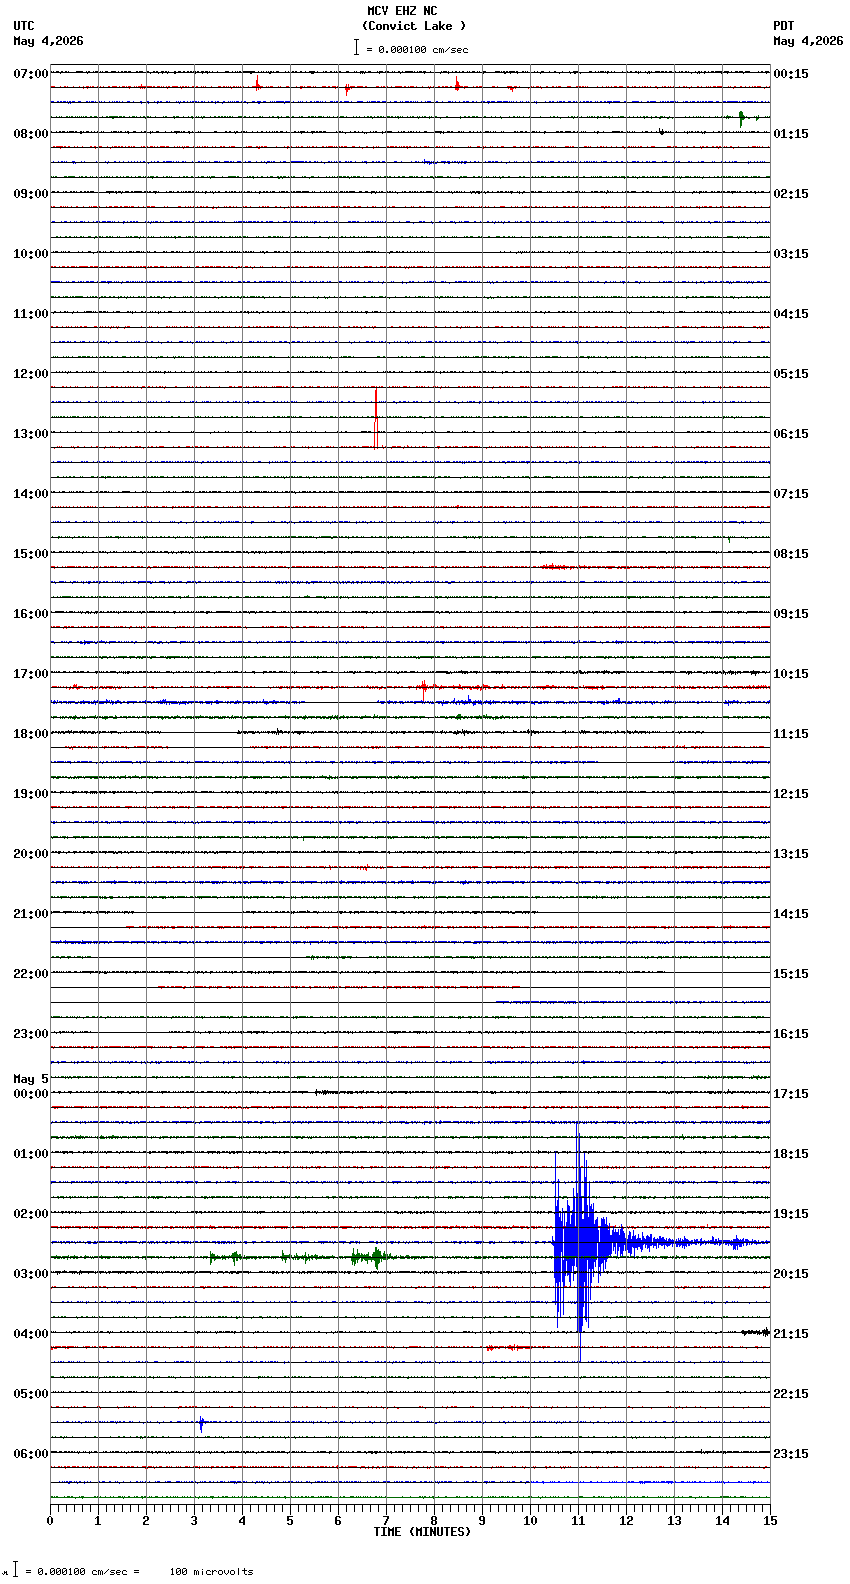850x1584 pixels.
Task: Click the UTC time label "05:00"
Action: pos(31,1394)
